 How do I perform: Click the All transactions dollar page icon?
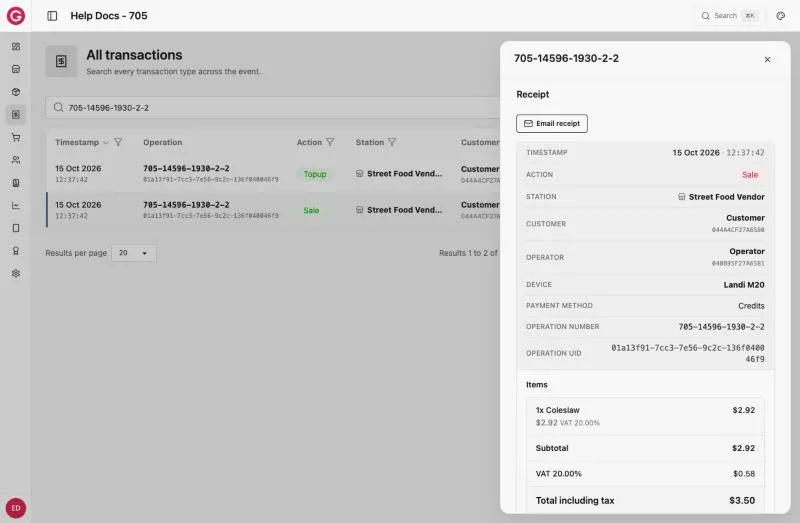pyautogui.click(x=61, y=61)
